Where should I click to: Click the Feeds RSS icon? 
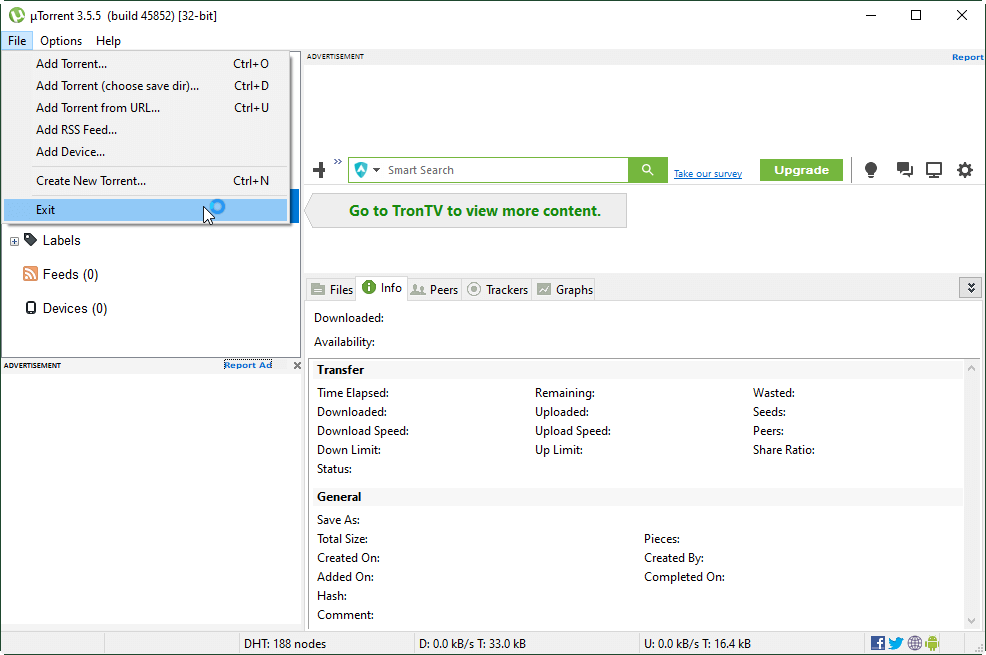30,273
